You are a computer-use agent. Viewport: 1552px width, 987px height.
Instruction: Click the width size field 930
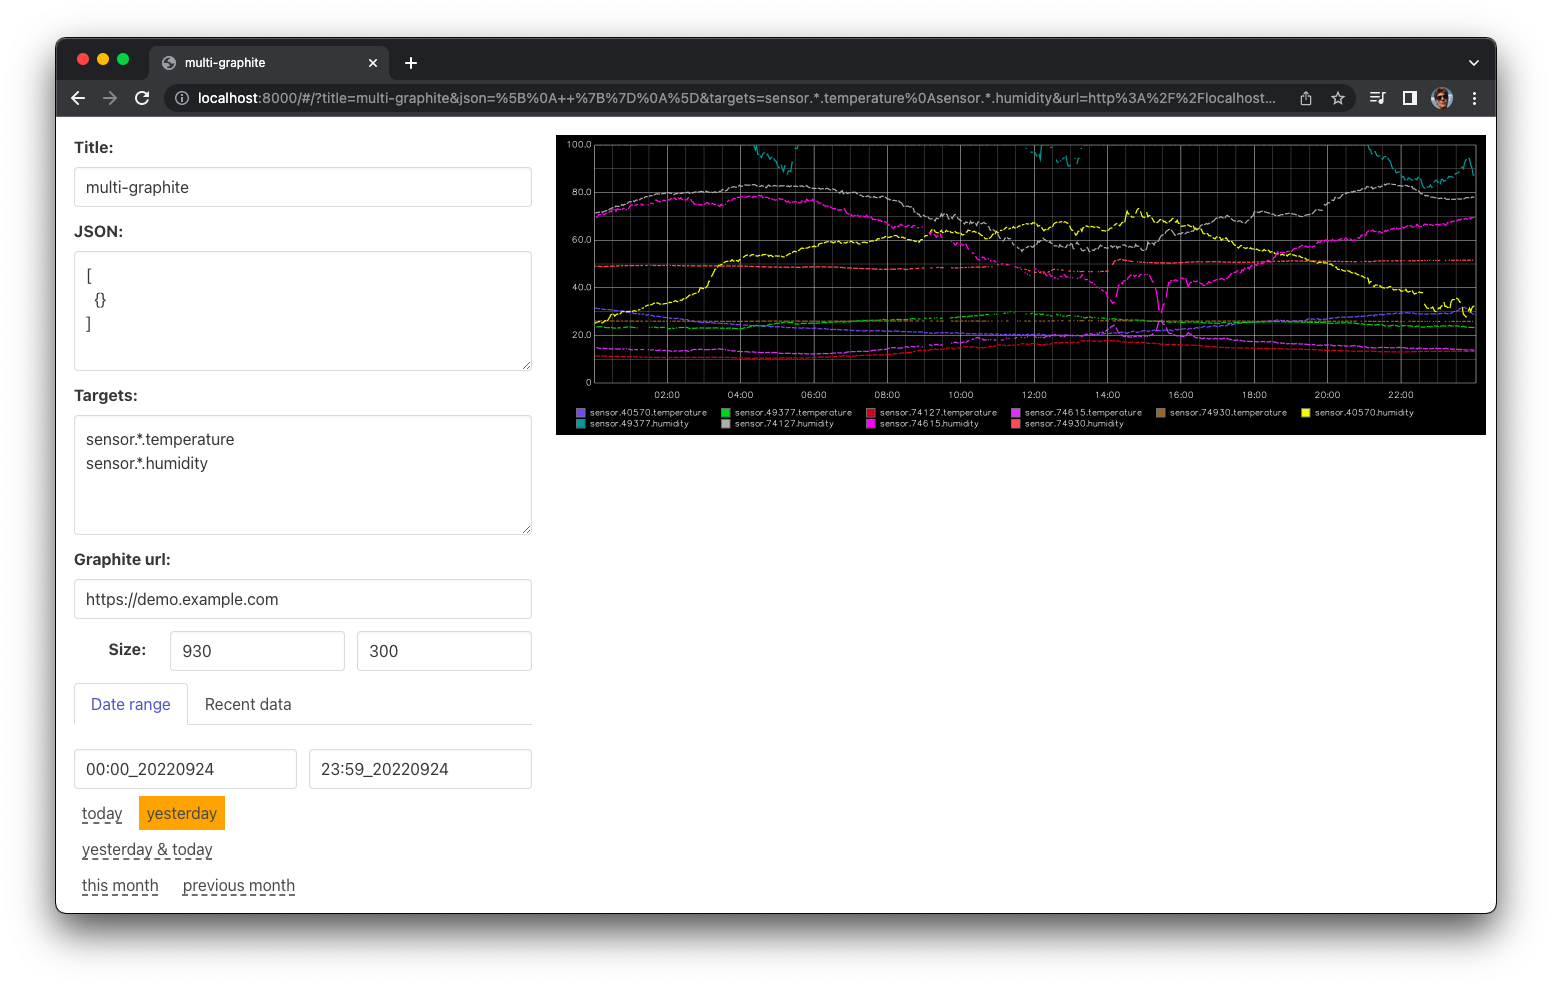(257, 651)
